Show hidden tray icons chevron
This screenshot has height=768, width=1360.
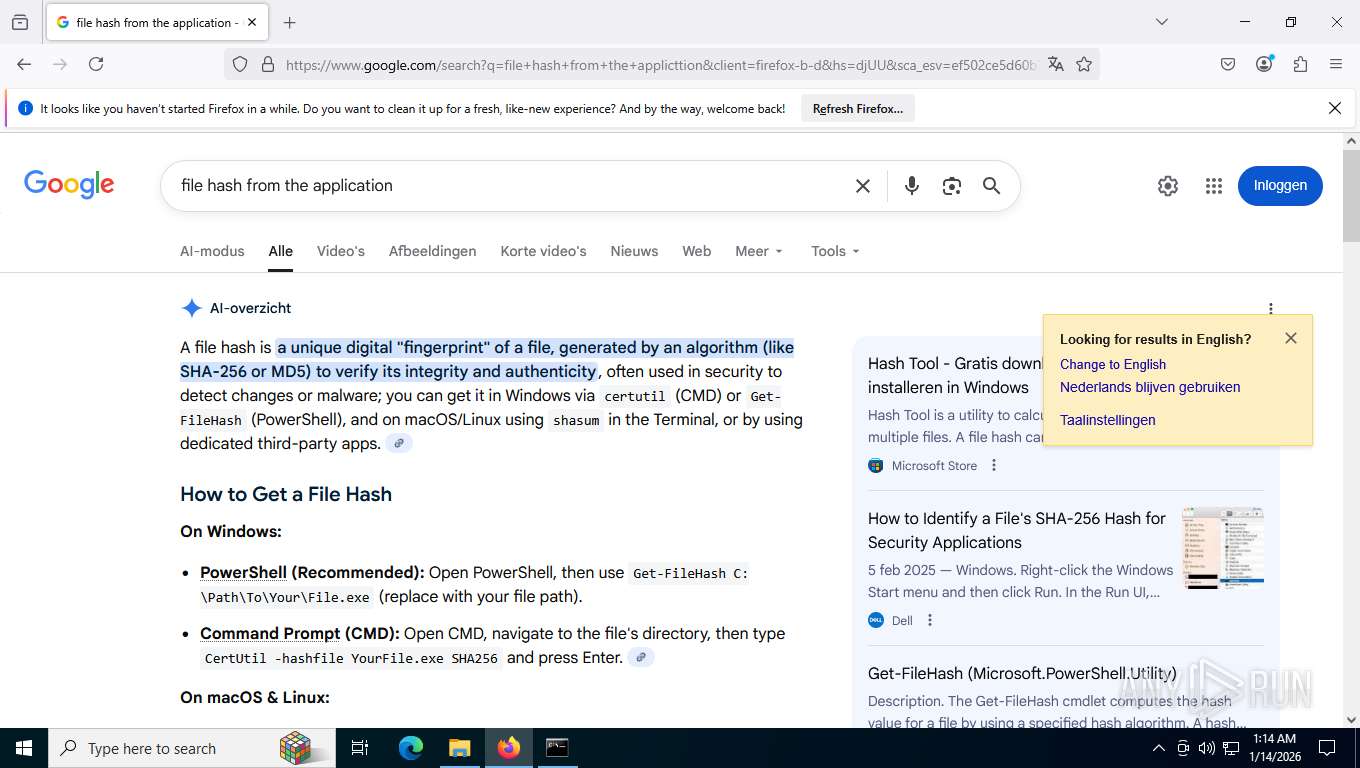tap(1158, 748)
